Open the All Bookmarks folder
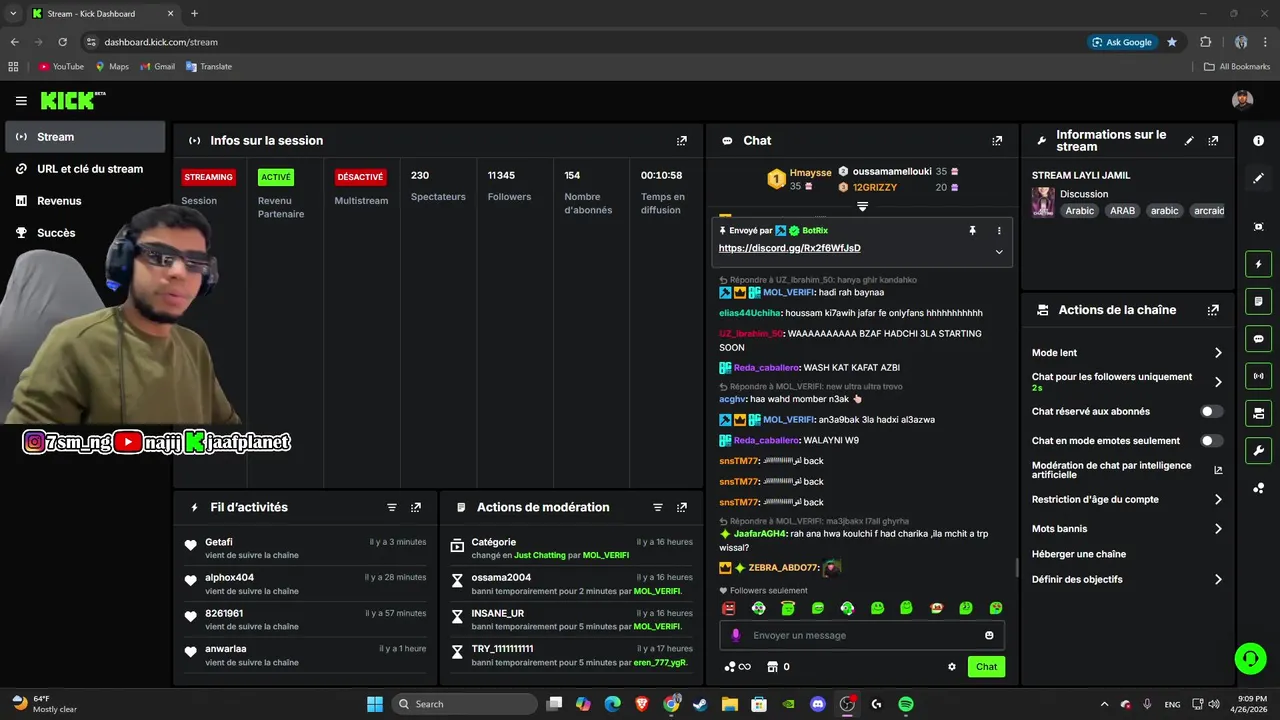The image size is (1280, 720). click(x=1237, y=67)
